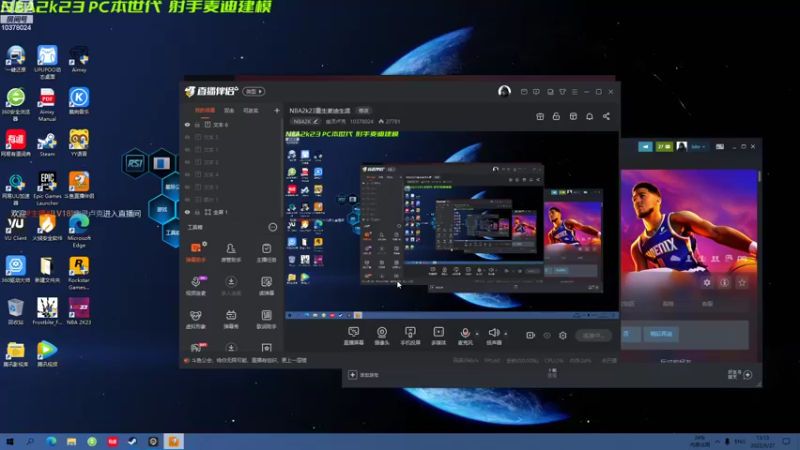This screenshot has width=800, height=450.
Task: Switch to the third scene tab
Action: [x=251, y=110]
